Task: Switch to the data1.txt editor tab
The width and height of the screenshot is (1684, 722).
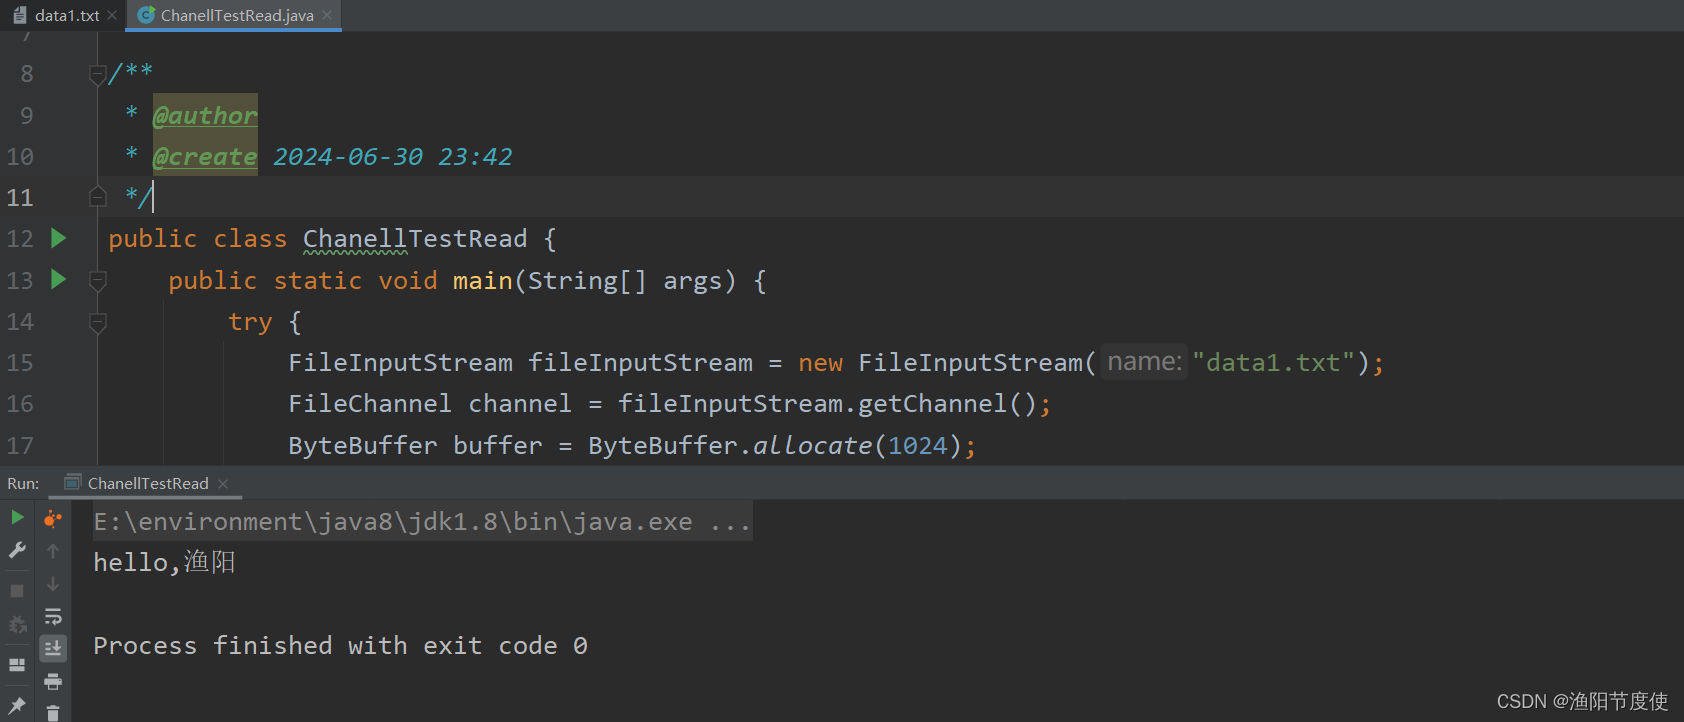Action: click(66, 15)
